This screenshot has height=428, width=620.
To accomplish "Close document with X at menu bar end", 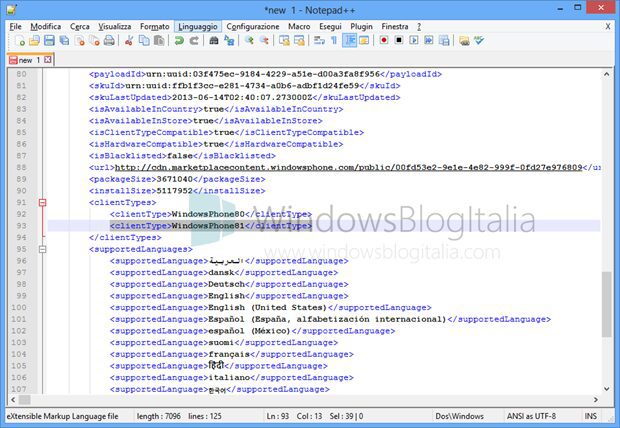I will (608, 27).
